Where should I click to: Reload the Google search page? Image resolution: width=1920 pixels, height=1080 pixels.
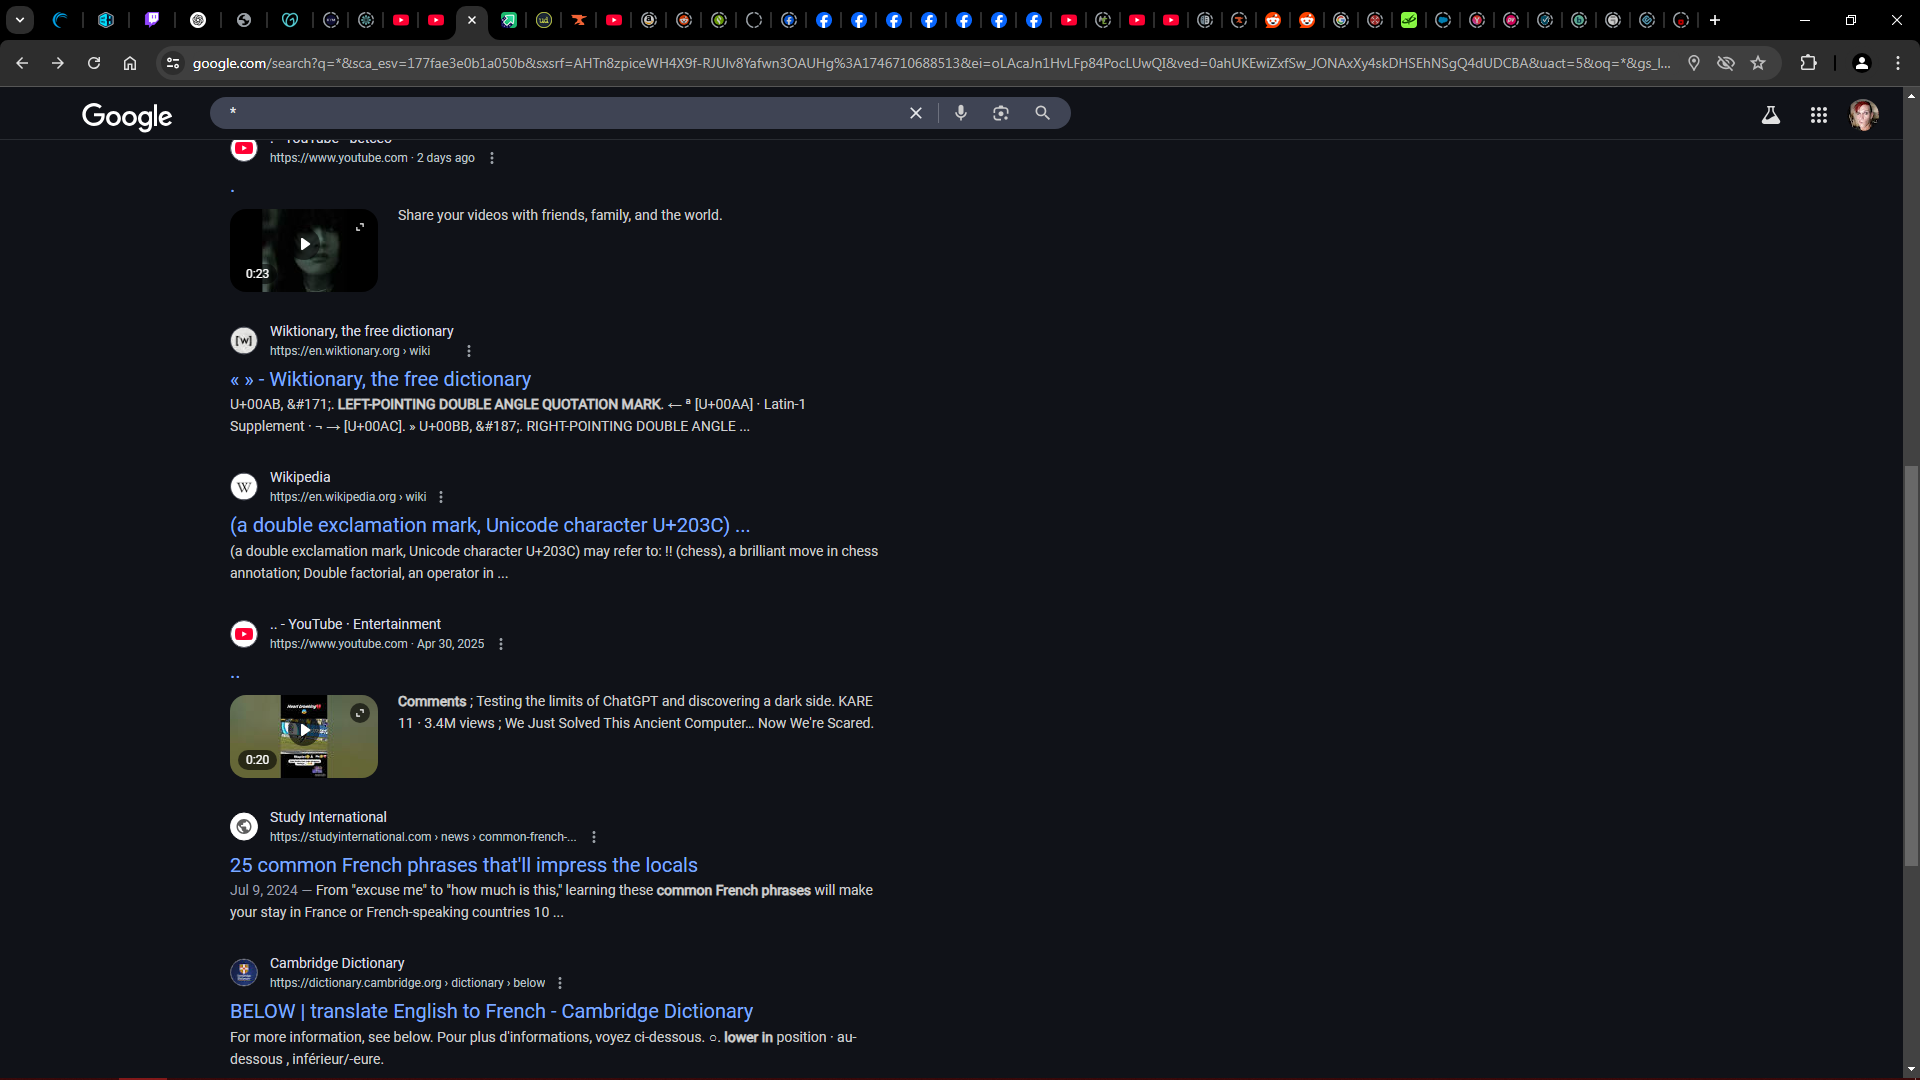pos(94,63)
